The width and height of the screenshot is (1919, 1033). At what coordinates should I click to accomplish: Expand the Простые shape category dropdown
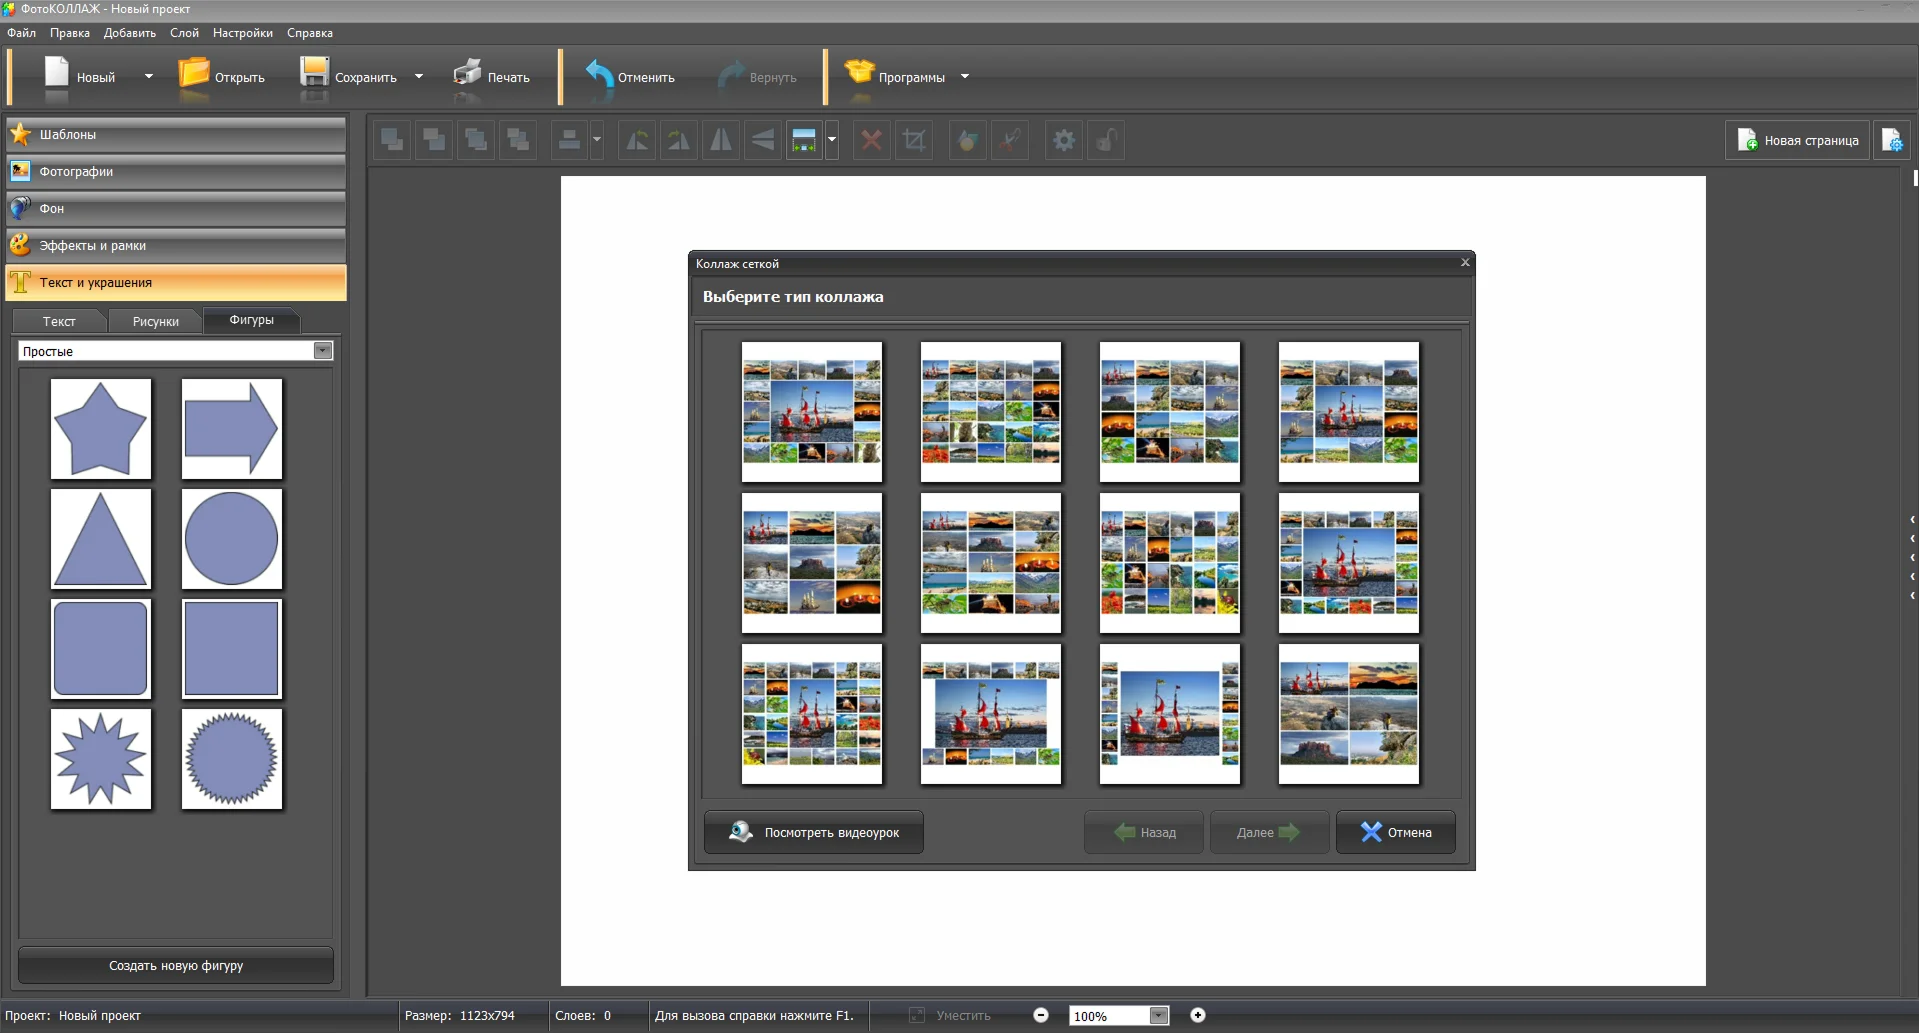pos(322,351)
